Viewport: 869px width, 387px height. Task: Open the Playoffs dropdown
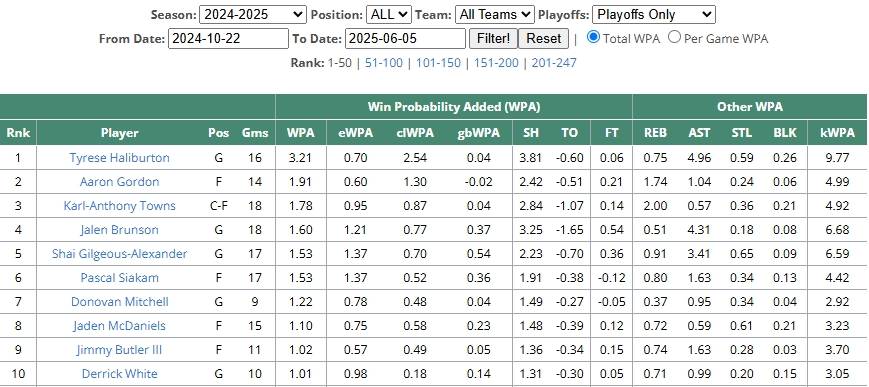tap(654, 14)
